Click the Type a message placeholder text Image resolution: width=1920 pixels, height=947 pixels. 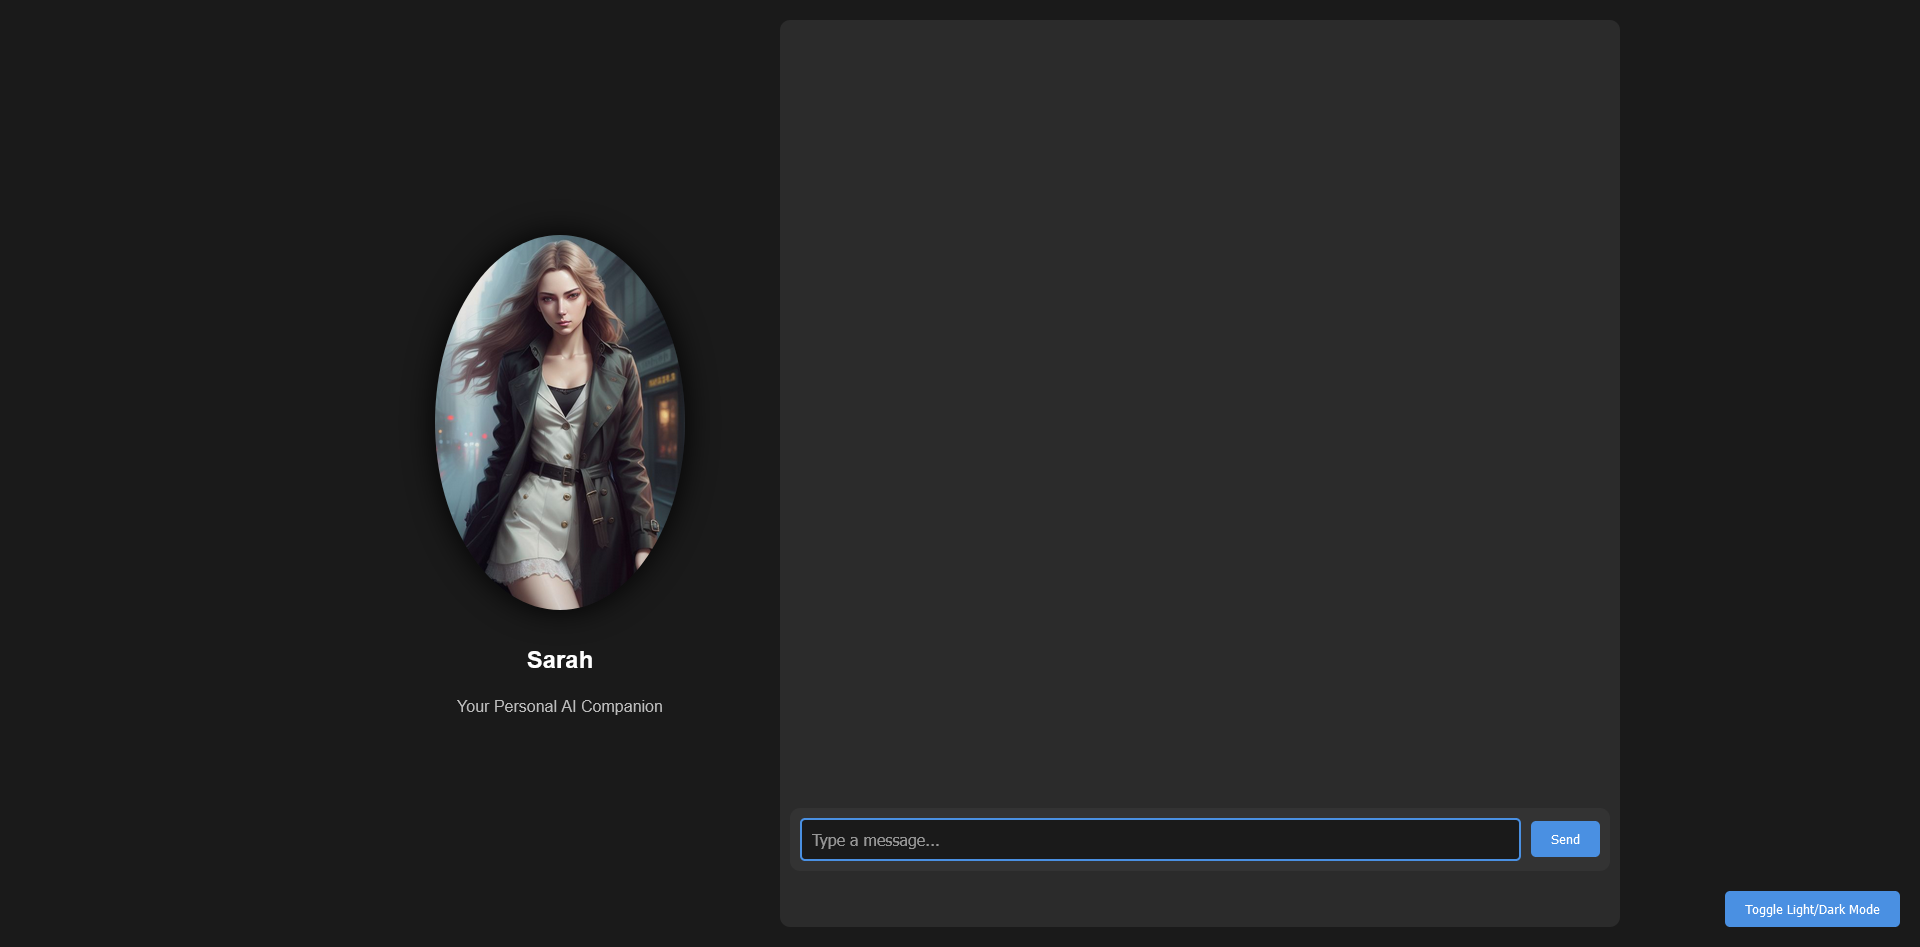[x=875, y=840]
